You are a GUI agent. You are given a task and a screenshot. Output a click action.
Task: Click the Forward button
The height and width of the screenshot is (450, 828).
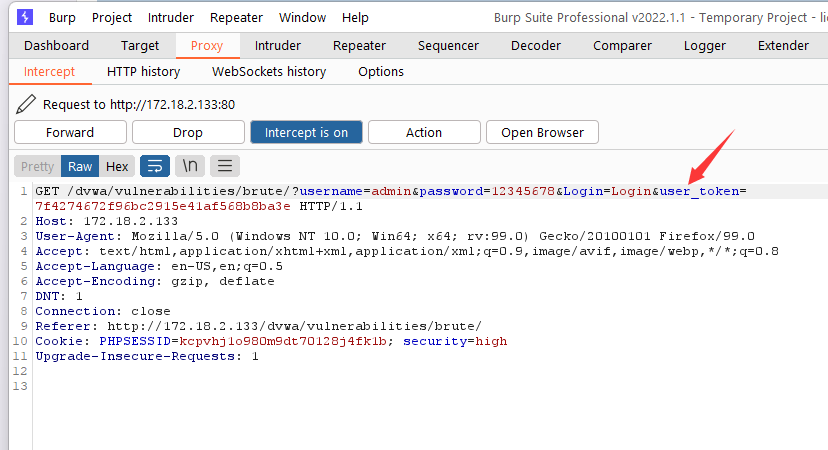point(70,132)
